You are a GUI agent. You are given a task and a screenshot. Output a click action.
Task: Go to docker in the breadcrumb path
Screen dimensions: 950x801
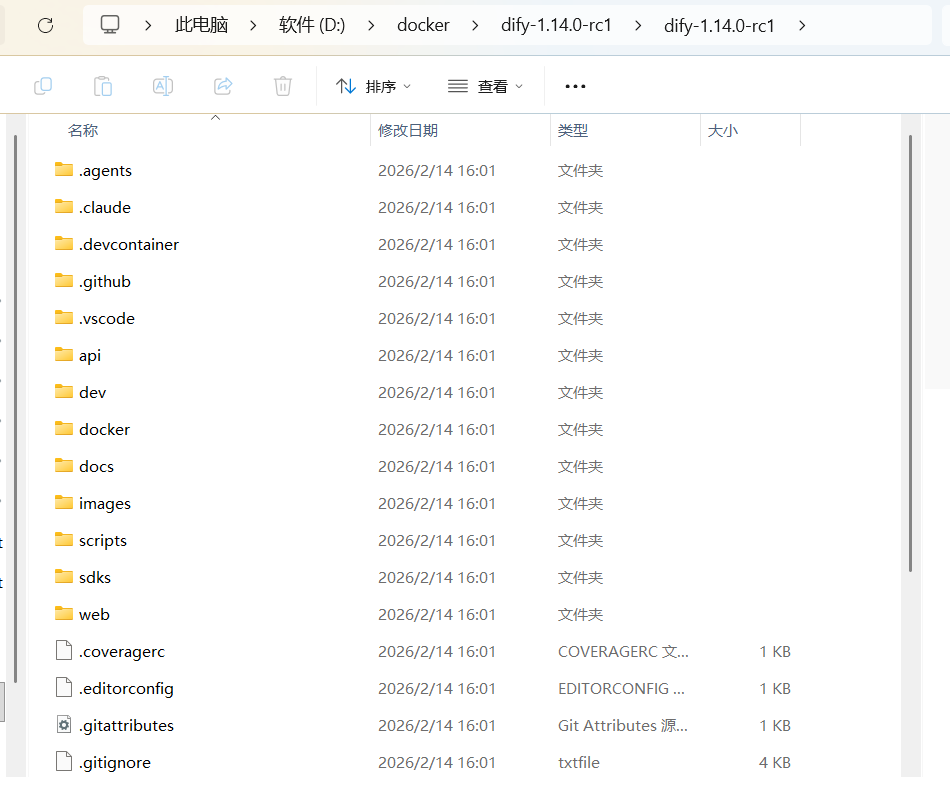(x=423, y=25)
